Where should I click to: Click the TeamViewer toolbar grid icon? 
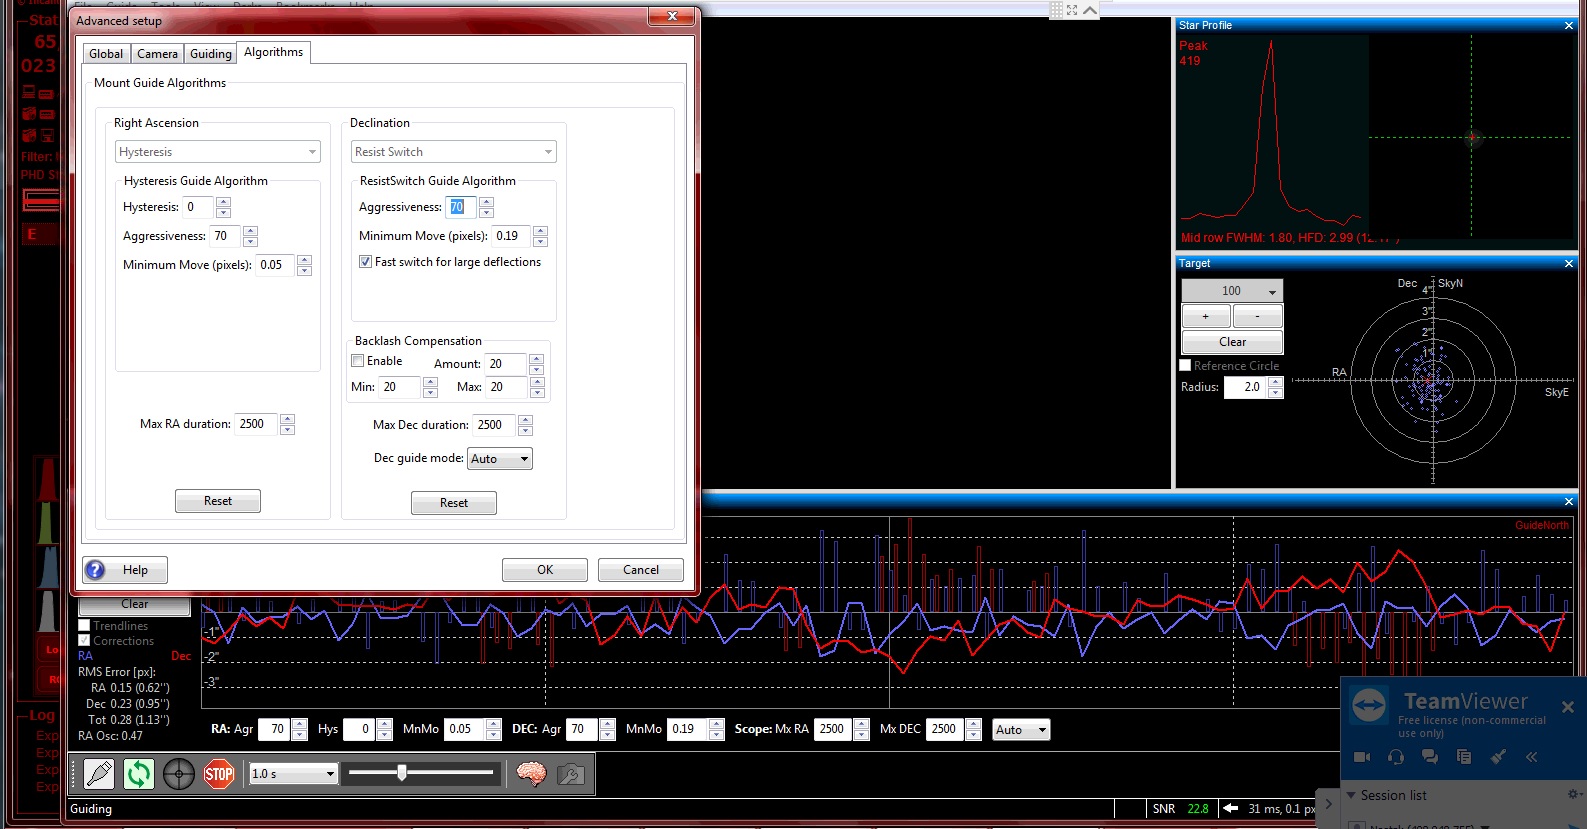point(1056,10)
